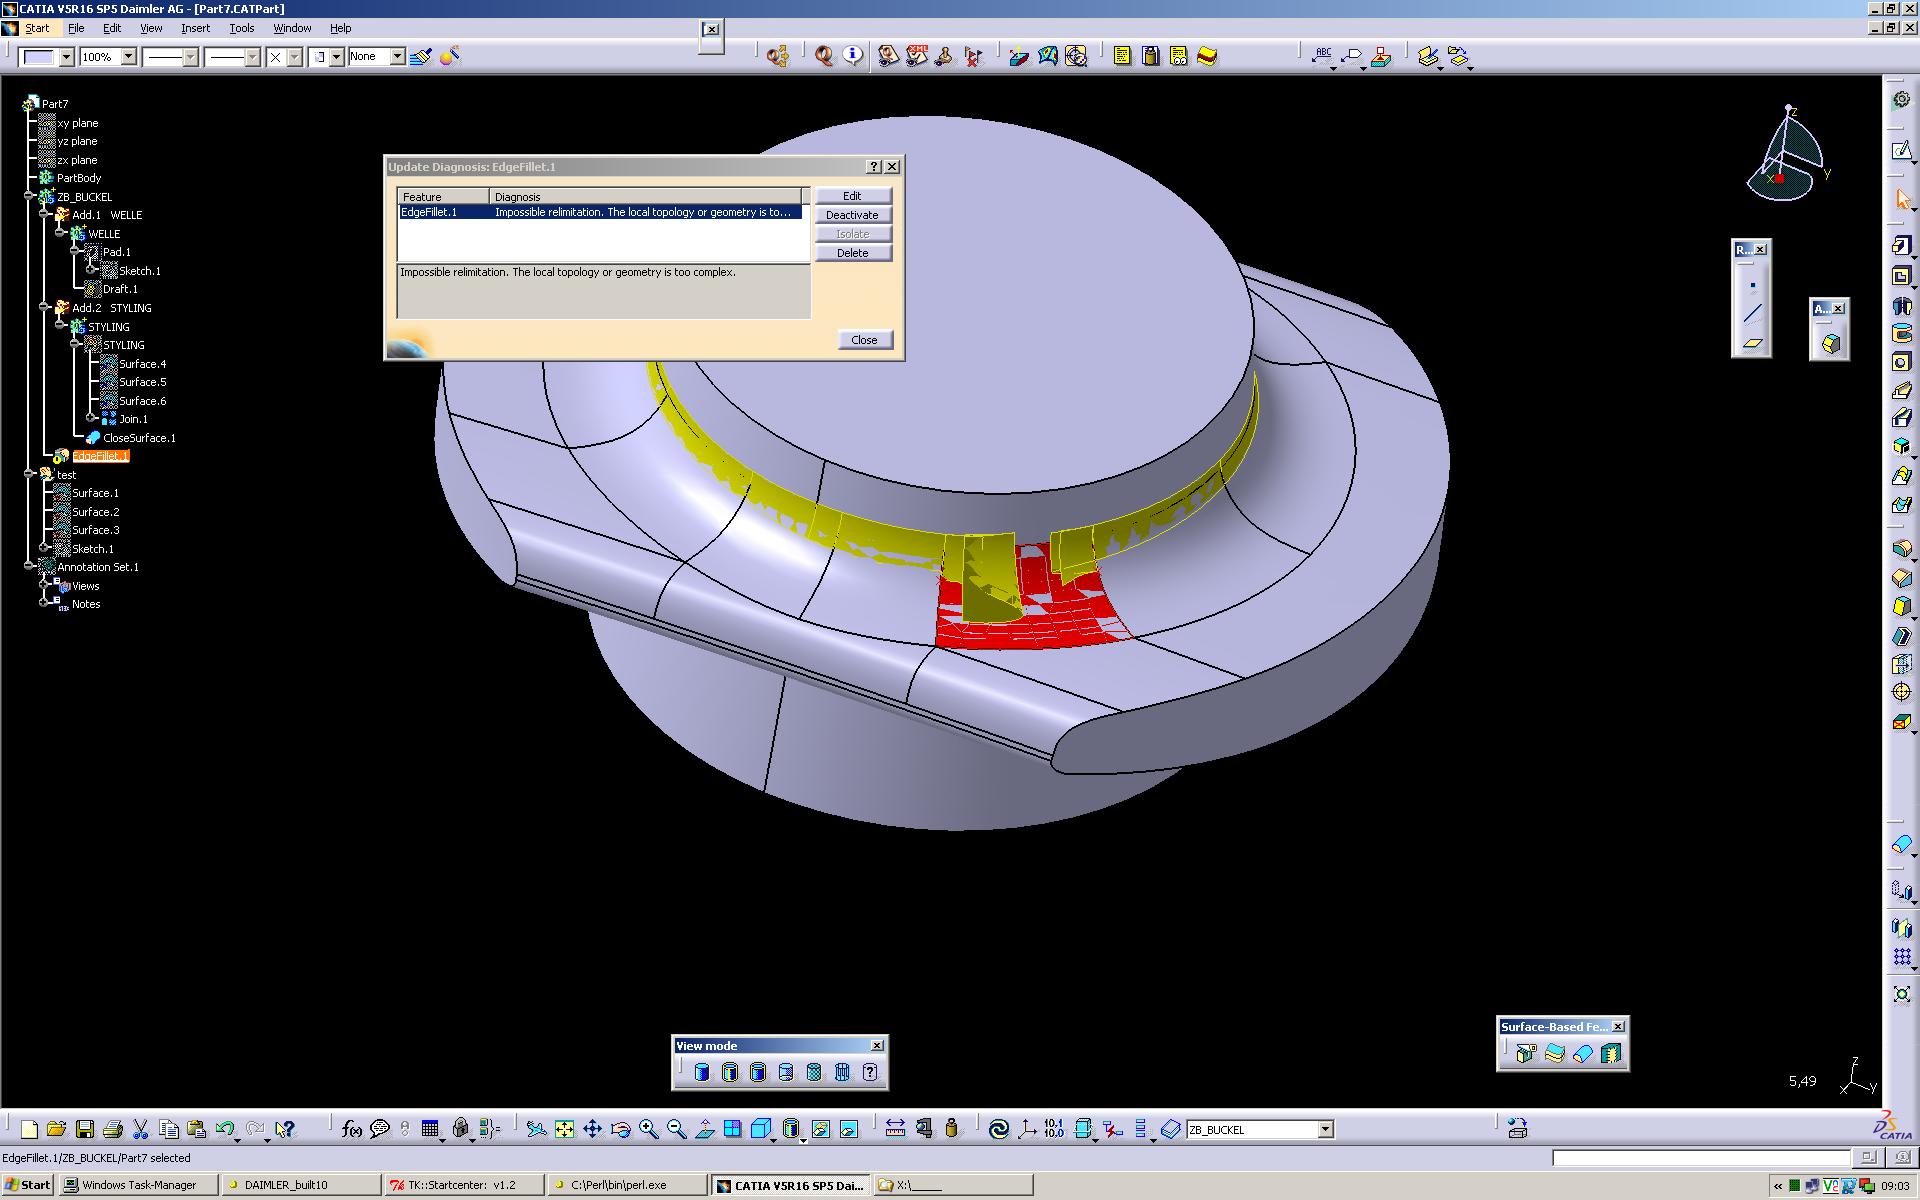Viewport: 1920px width, 1200px height.
Task: Toggle the Swap Visible Space icon
Action: coord(848,1129)
